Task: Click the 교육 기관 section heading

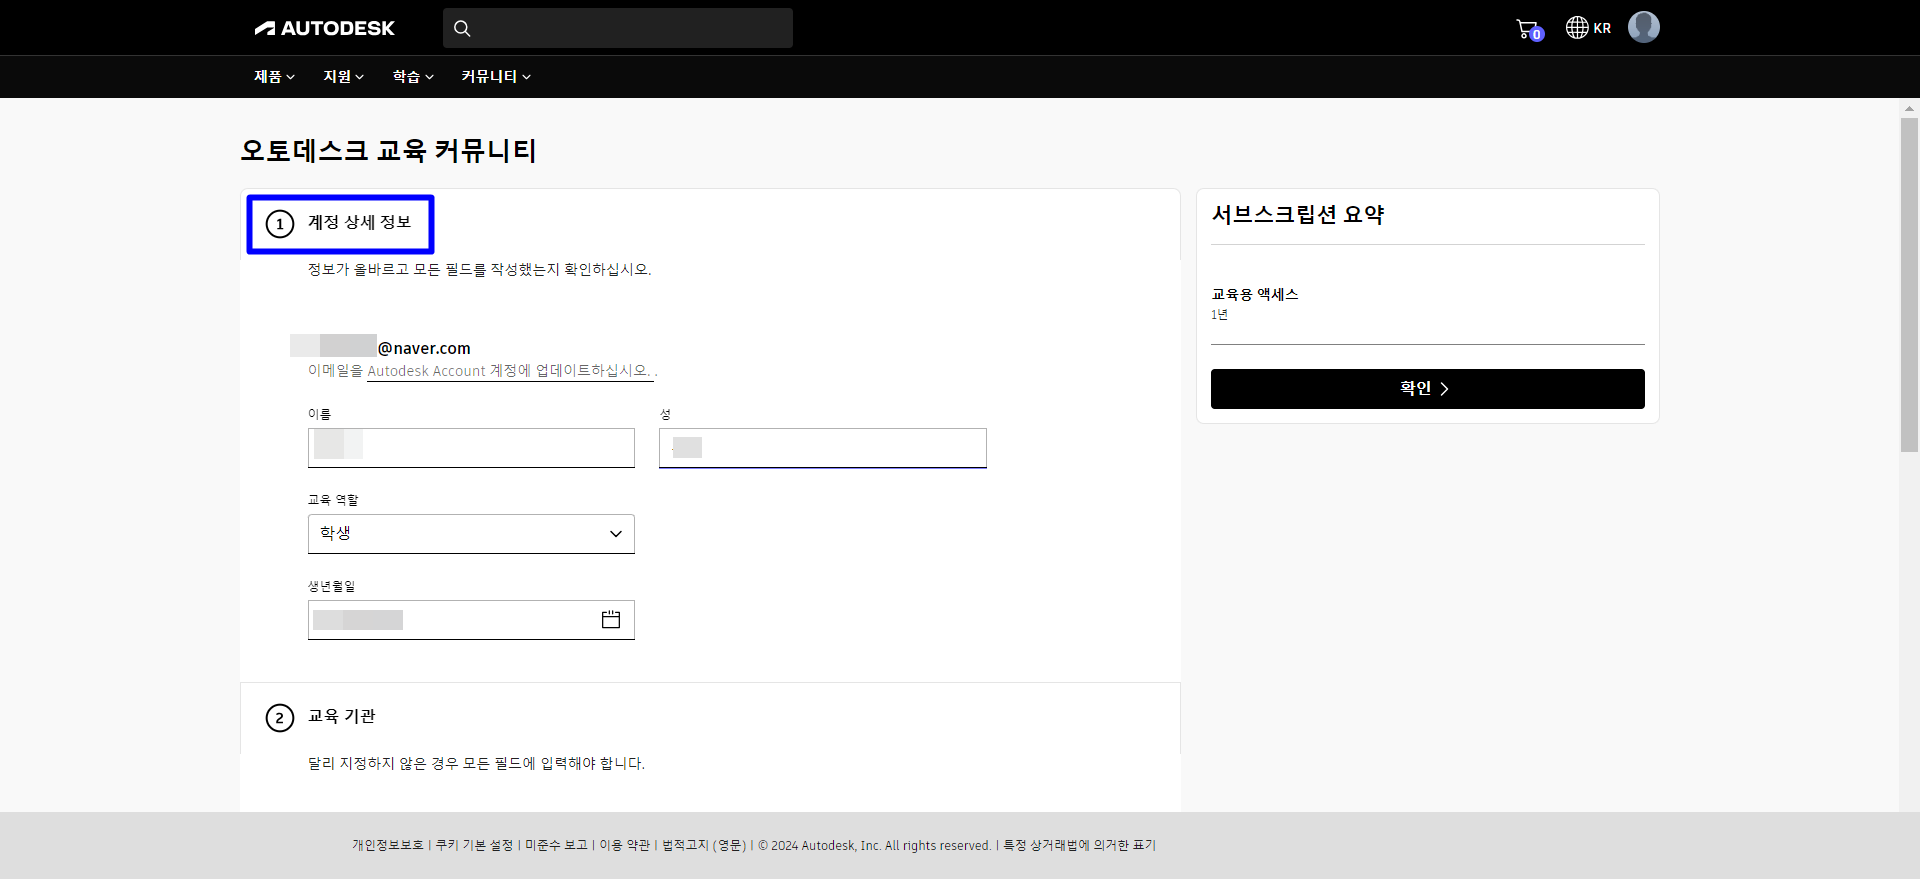Action: click(x=341, y=716)
